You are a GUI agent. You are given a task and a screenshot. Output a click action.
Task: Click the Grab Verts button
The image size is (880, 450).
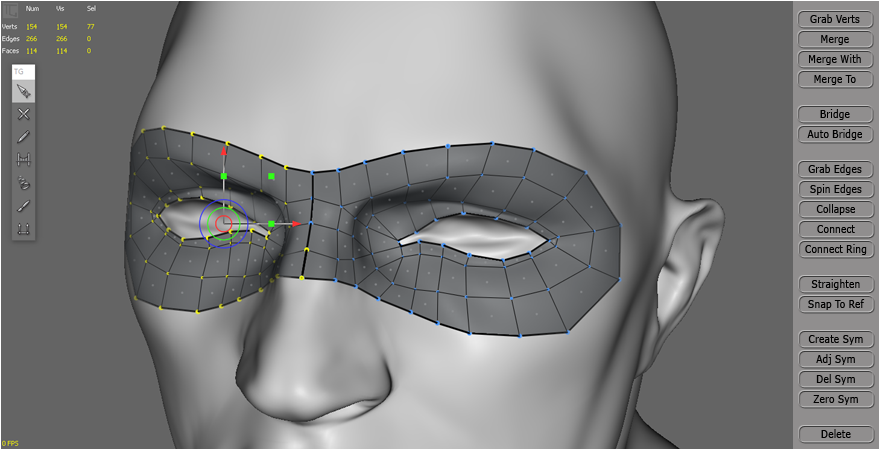(834, 19)
